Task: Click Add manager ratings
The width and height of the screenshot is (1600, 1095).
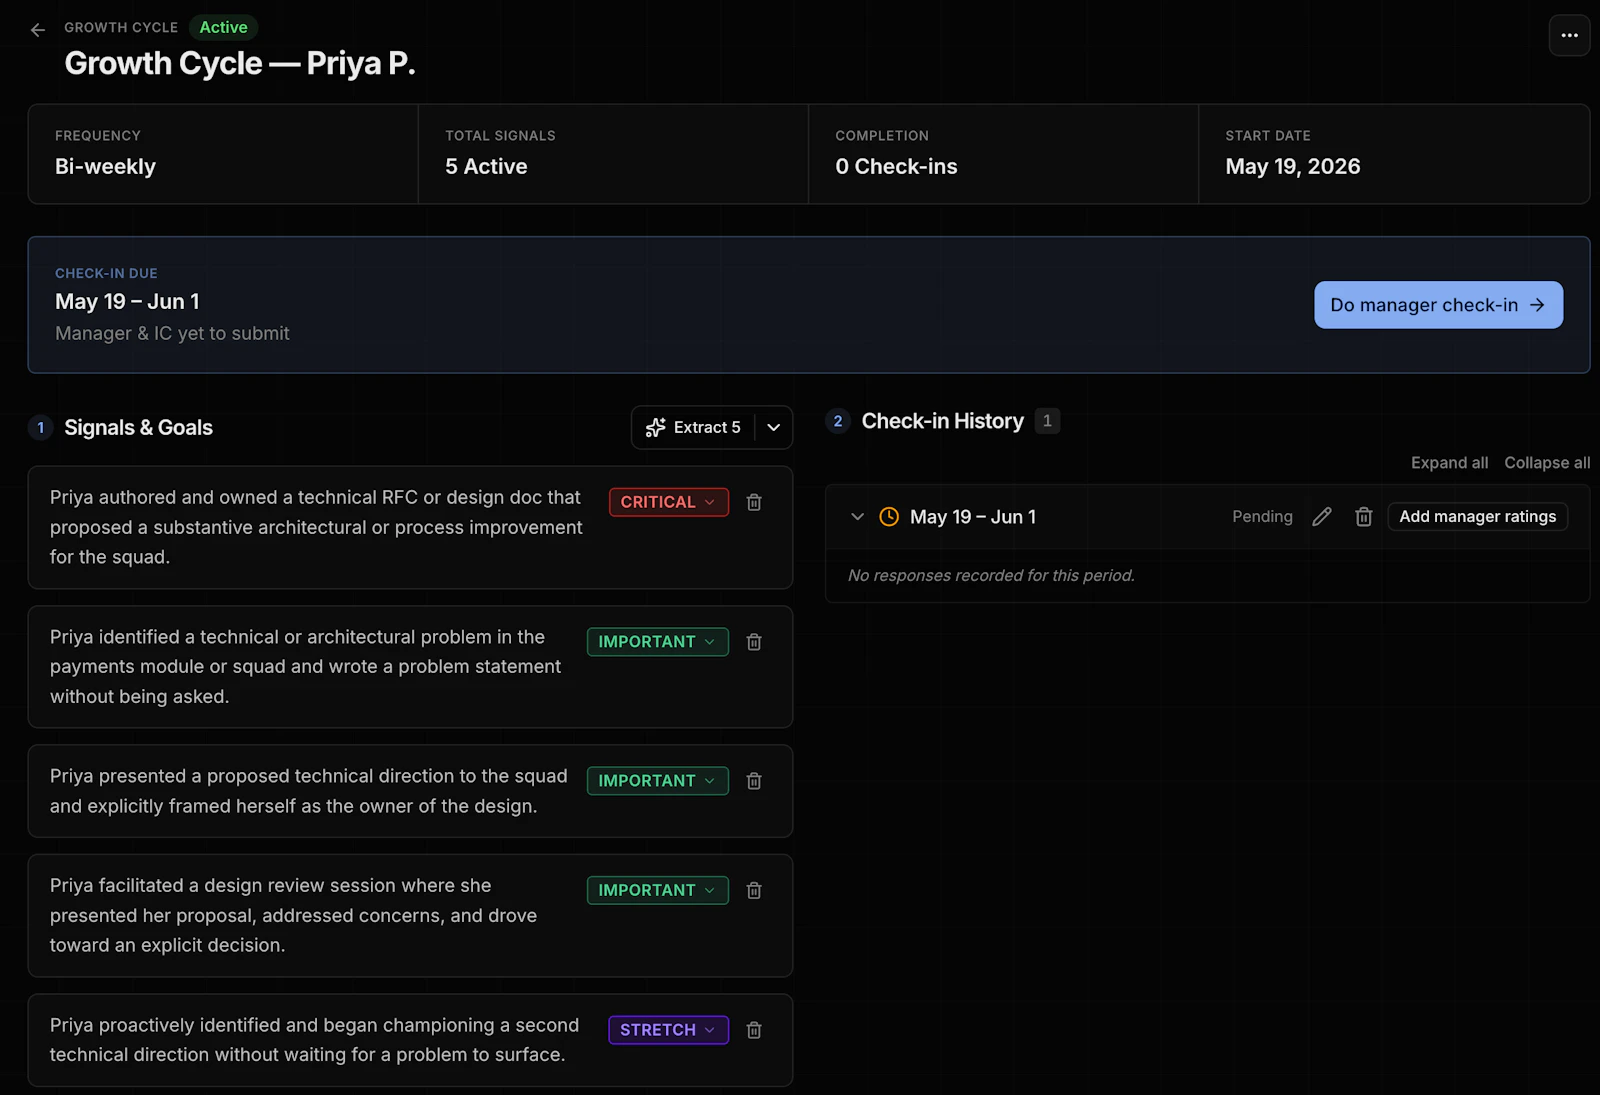Action: pos(1477,517)
